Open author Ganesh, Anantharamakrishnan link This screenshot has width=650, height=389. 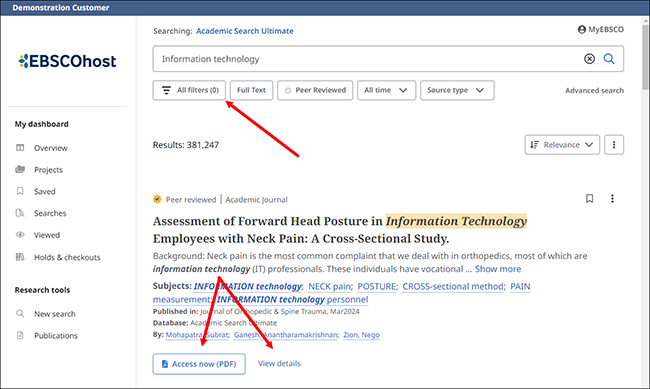pyautogui.click(x=286, y=335)
